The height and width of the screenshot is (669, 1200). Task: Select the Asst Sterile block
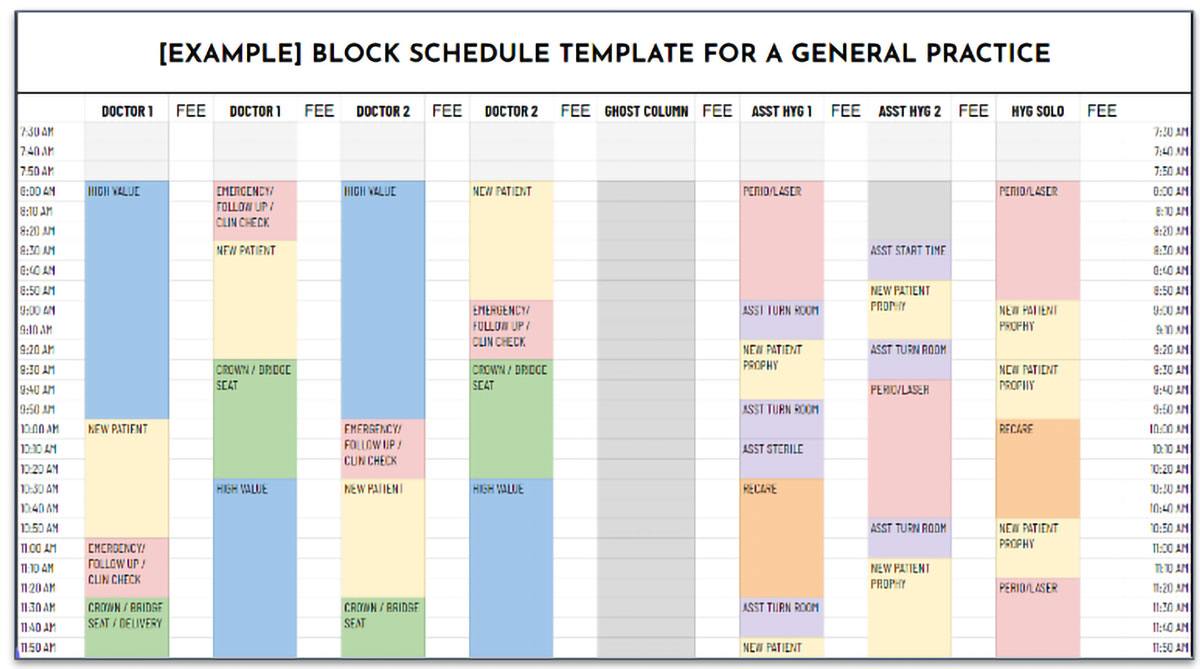pos(782,459)
